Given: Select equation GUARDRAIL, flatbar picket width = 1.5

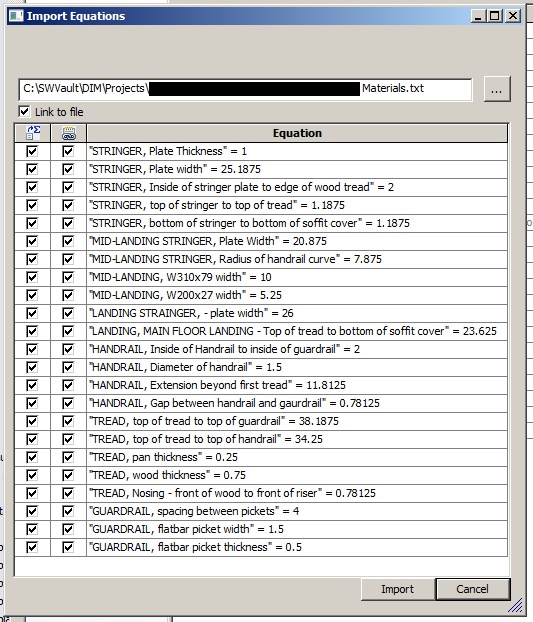Looking at the screenshot, I should point(297,530).
